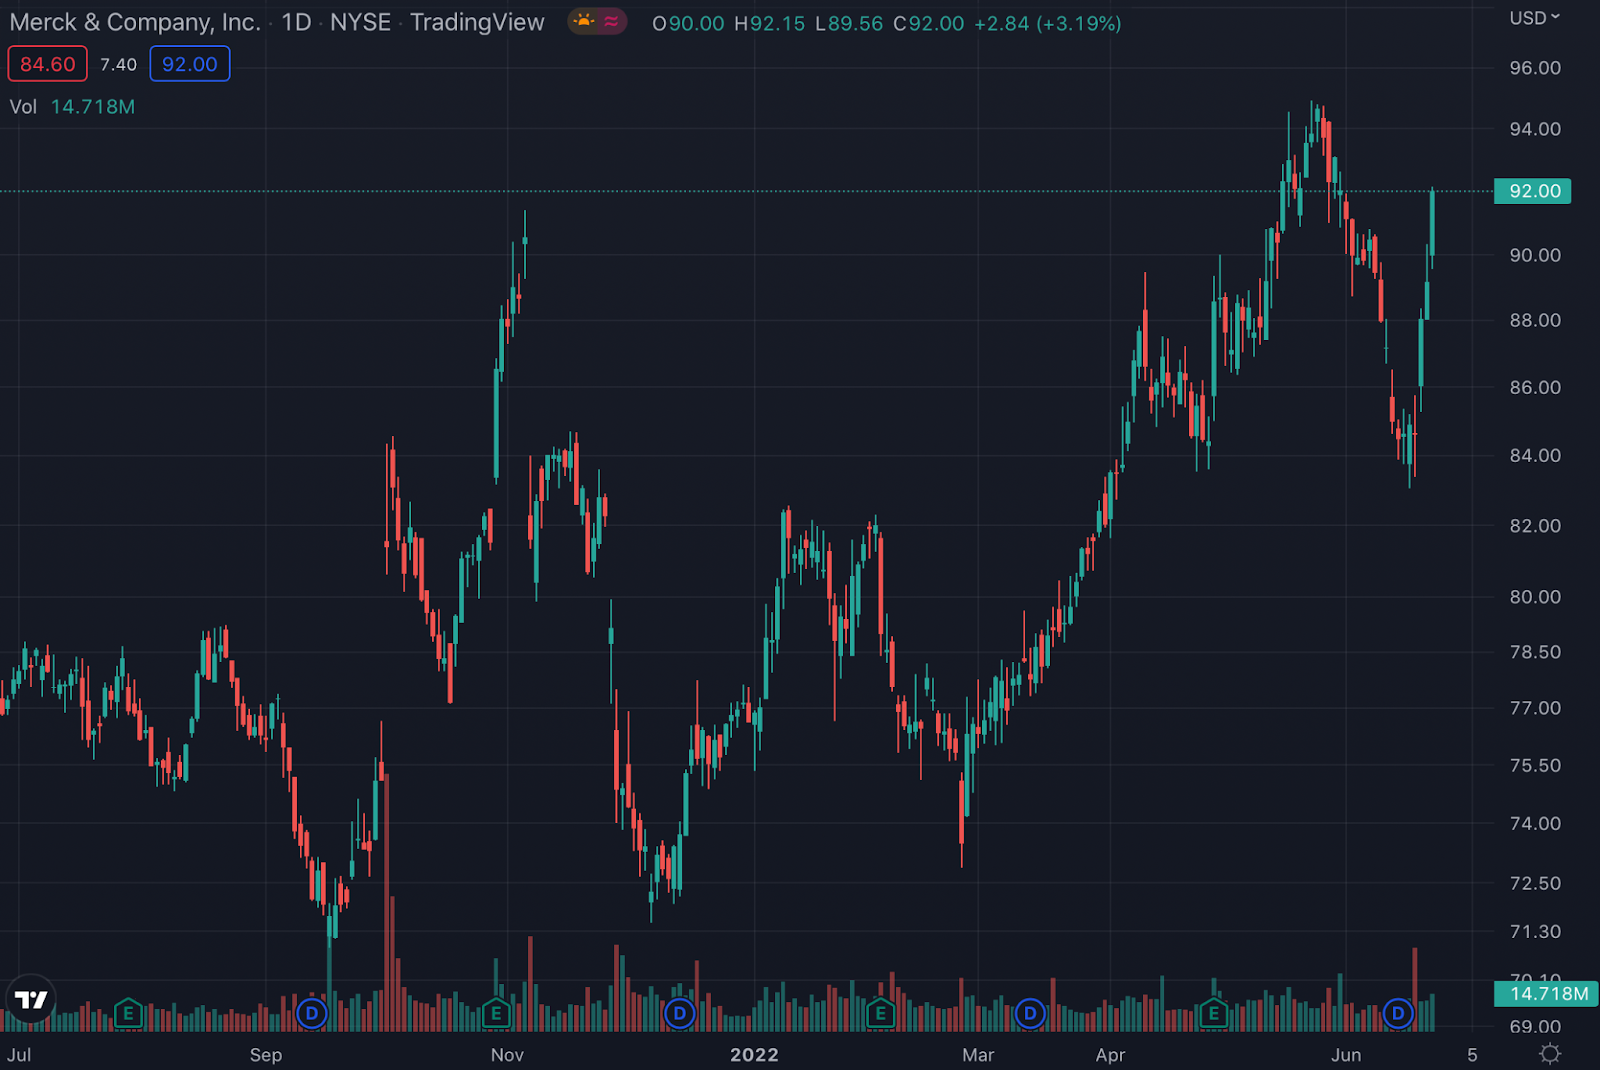This screenshot has width=1600, height=1070.
Task: Click the NYSE exchange label
Action: tap(360, 22)
